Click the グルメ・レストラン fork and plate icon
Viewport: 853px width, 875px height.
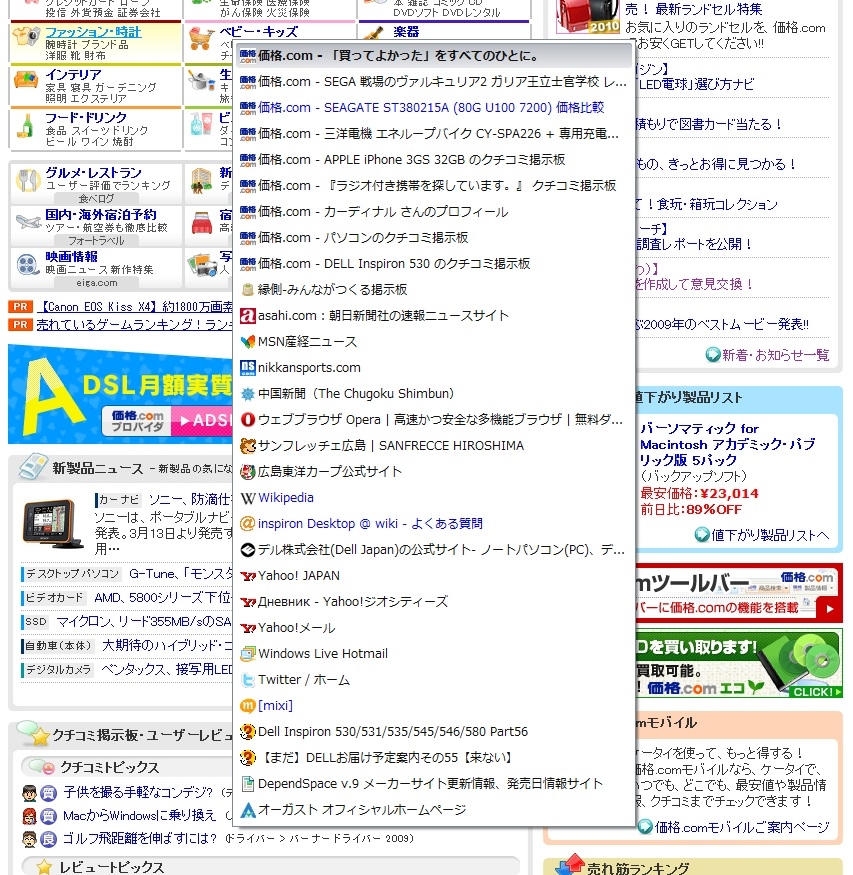(x=28, y=180)
